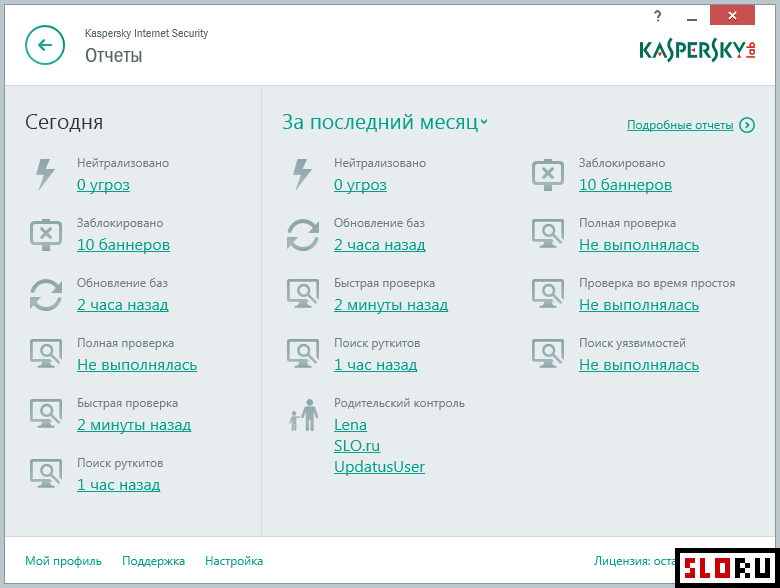Click the update arrows icon in the monthly report

302,235
